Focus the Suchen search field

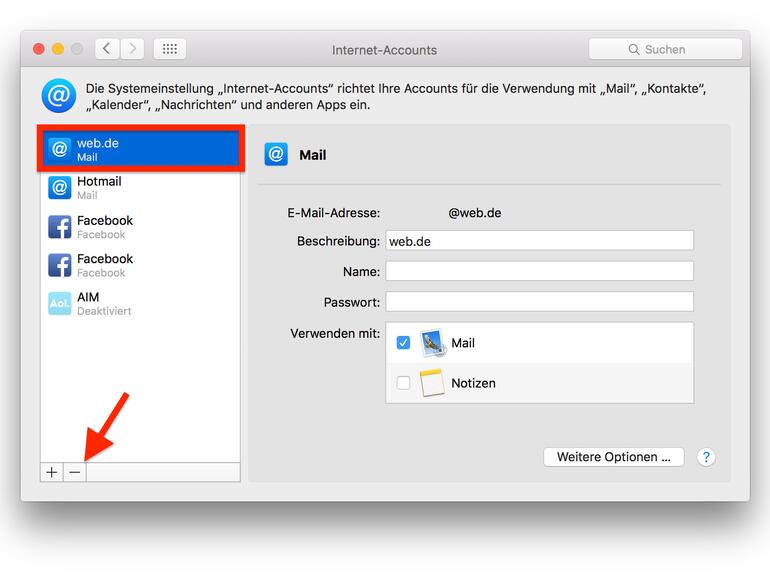(665, 49)
